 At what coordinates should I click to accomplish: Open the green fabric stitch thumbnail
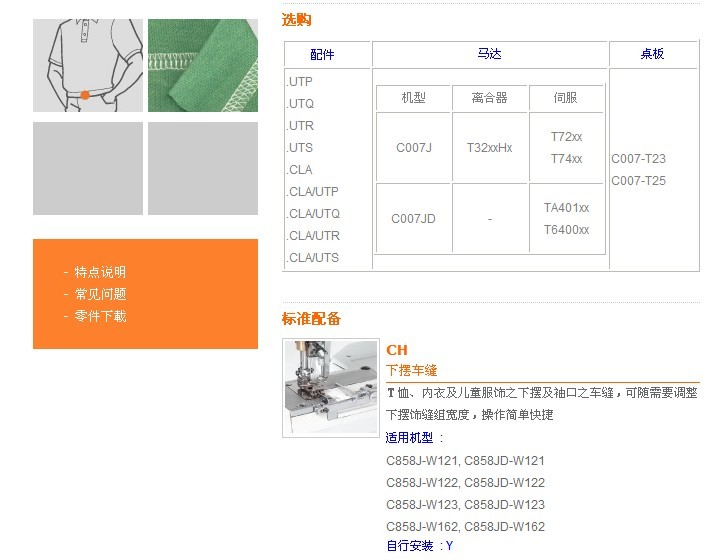pyautogui.click(x=203, y=65)
